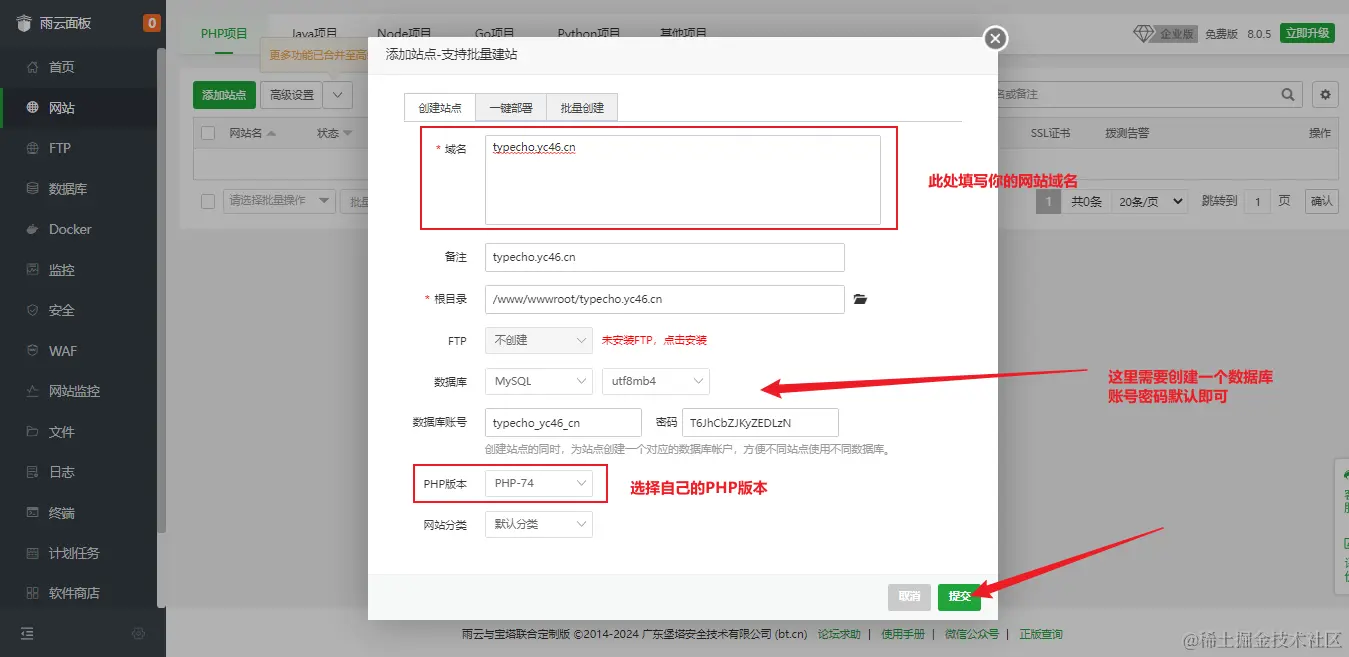Viewport: 1349px width, 657px height.
Task: Click the bottom sidebar settings gear icon
Action: (139, 633)
